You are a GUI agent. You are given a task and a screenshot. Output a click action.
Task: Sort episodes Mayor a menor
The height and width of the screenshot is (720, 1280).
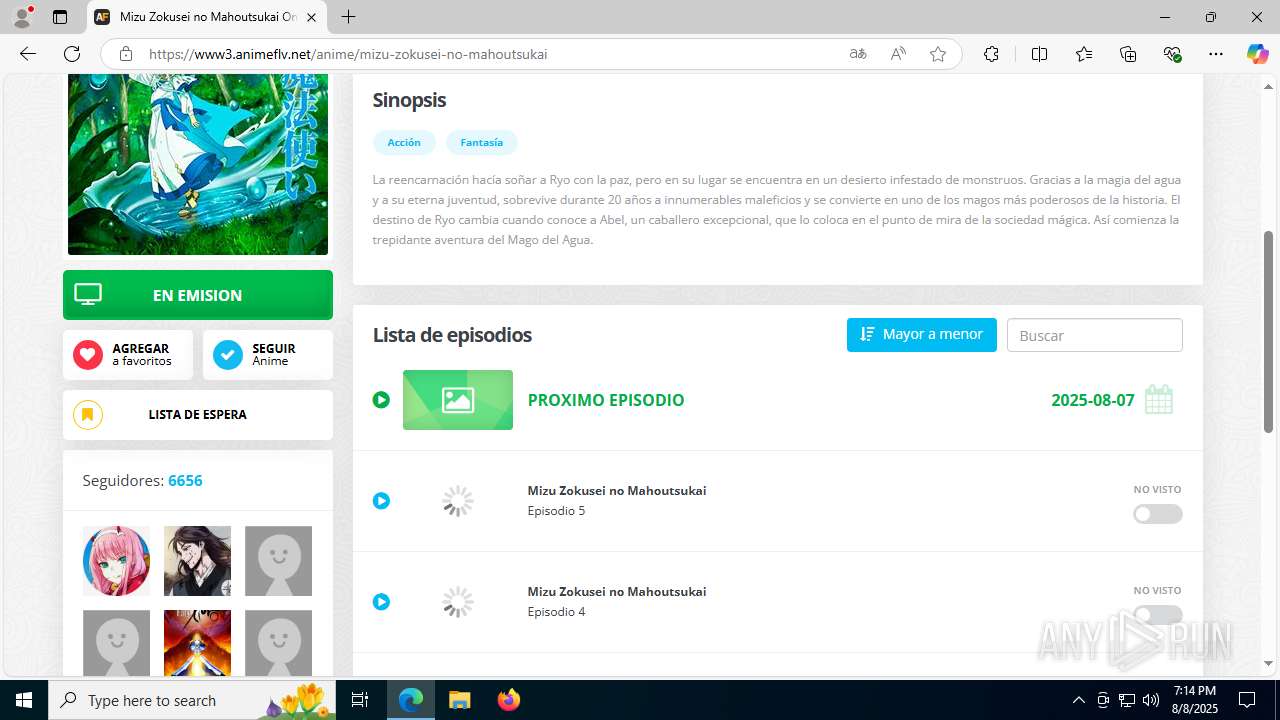[x=922, y=335]
